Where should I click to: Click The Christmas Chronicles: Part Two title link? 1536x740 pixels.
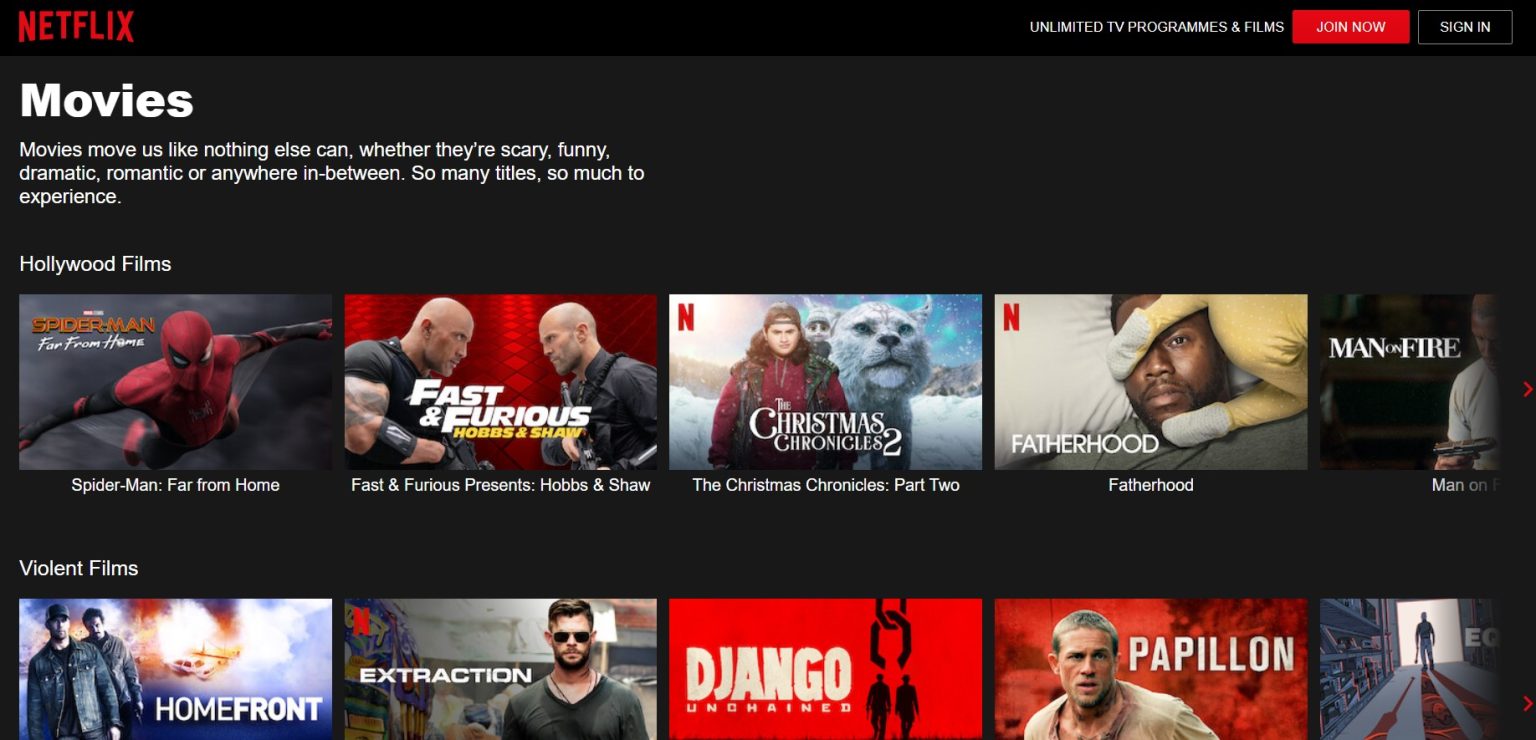(825, 485)
